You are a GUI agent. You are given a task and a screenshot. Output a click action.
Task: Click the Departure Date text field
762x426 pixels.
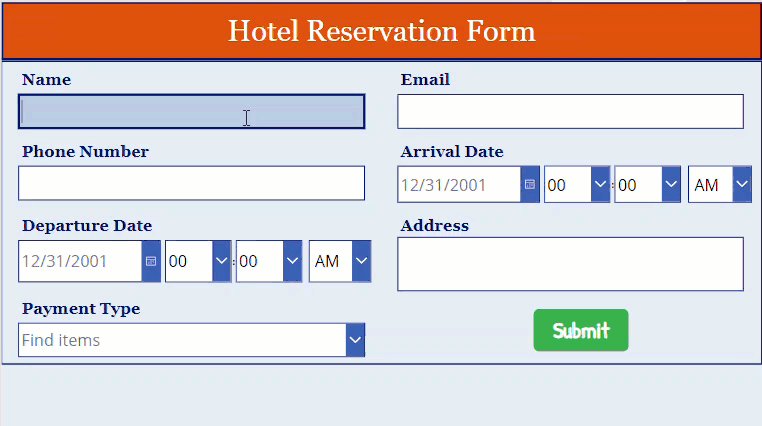pyautogui.click(x=80, y=261)
